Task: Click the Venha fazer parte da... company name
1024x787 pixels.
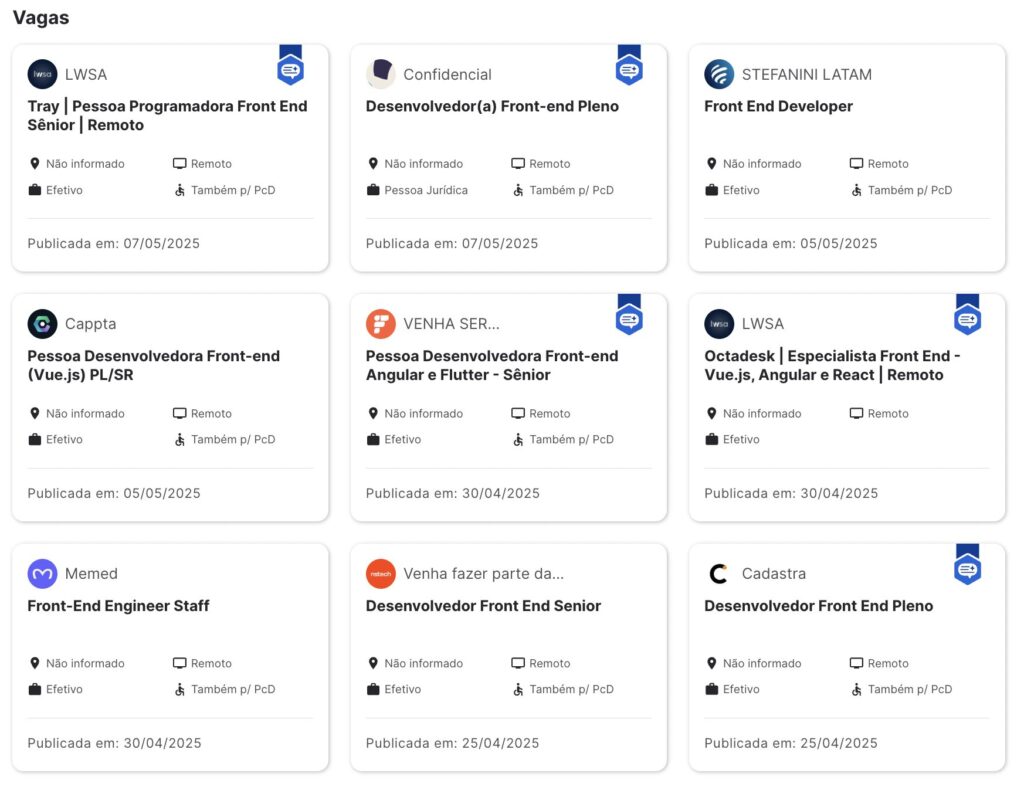Action: coord(483,574)
